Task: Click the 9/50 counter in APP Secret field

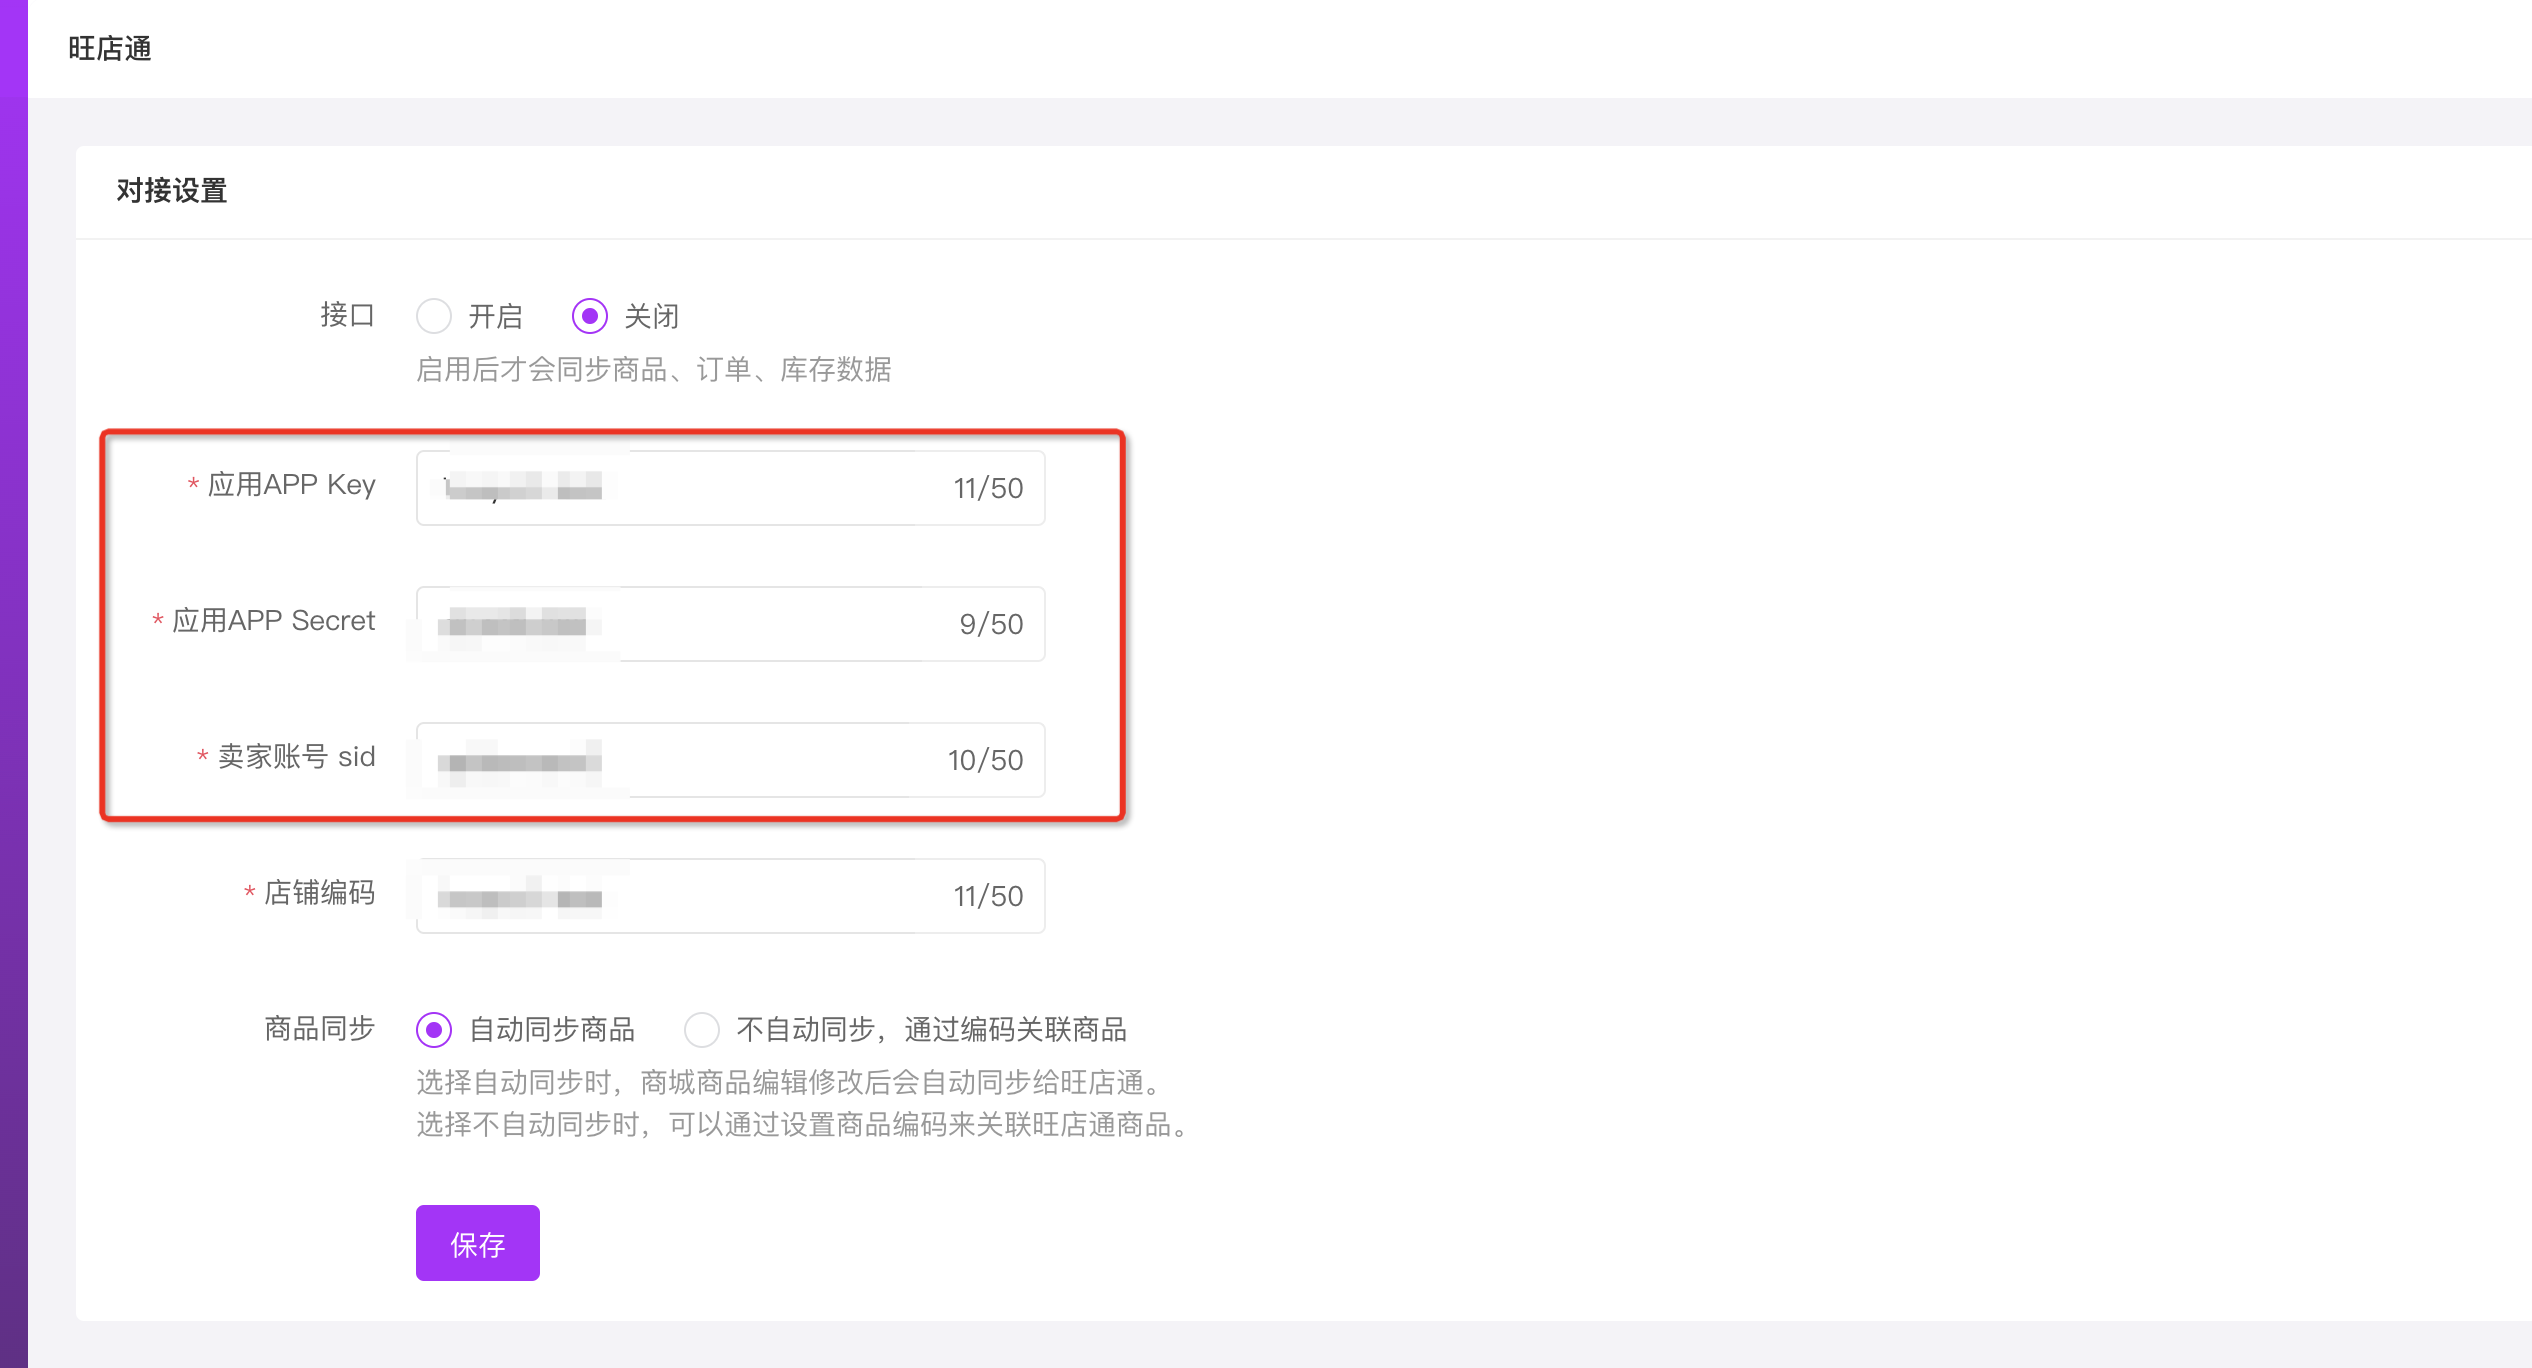Action: 991,624
